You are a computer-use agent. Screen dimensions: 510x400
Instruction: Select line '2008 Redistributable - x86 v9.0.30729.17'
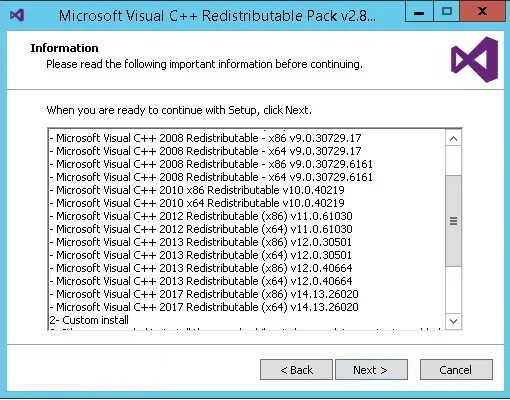coord(205,138)
